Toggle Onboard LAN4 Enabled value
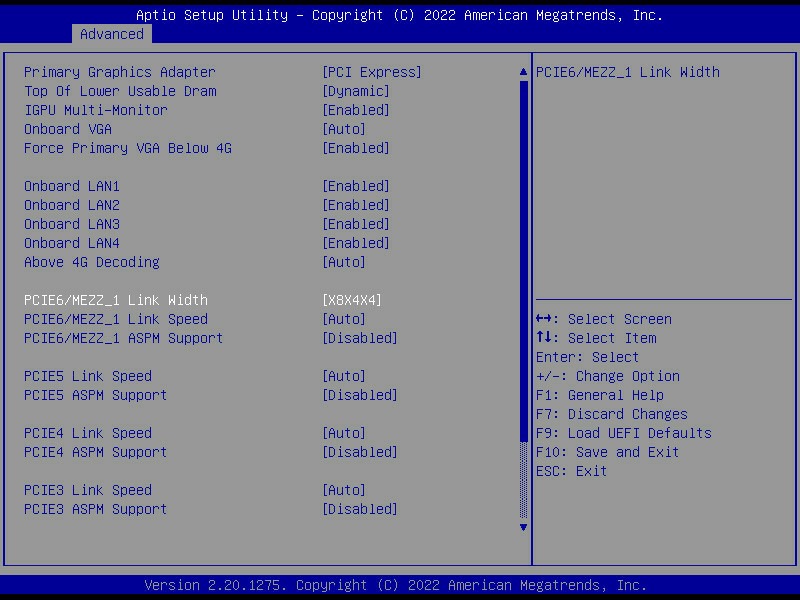Image resolution: width=800 pixels, height=600 pixels. click(x=355, y=243)
